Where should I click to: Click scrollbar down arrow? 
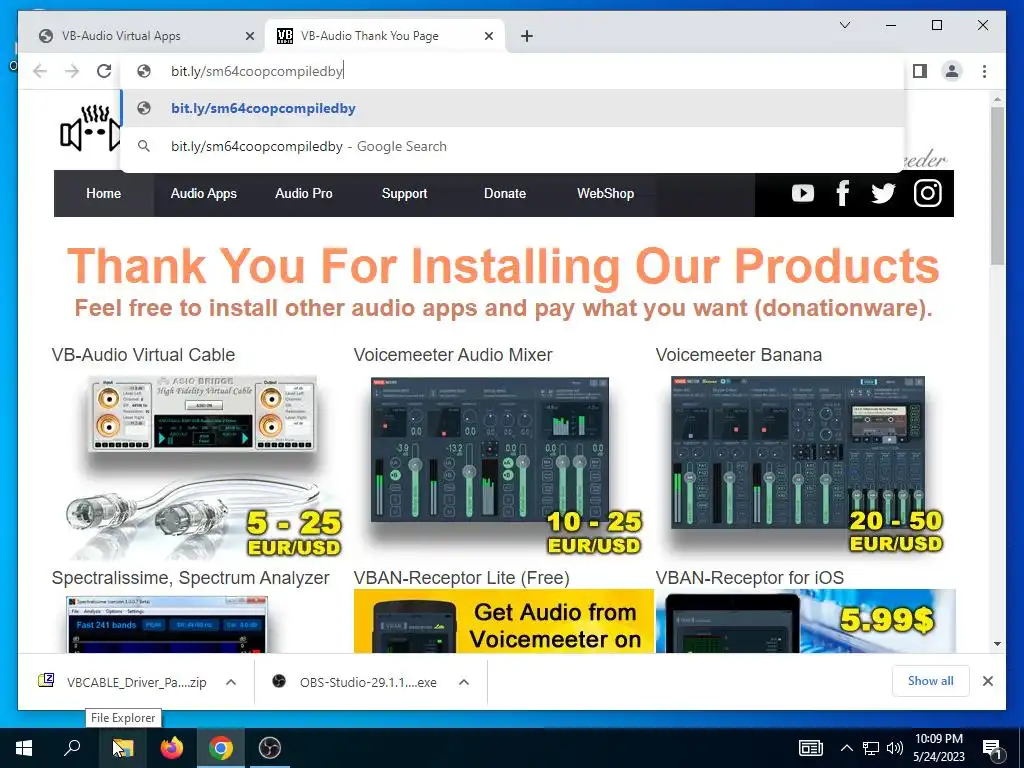(x=997, y=644)
